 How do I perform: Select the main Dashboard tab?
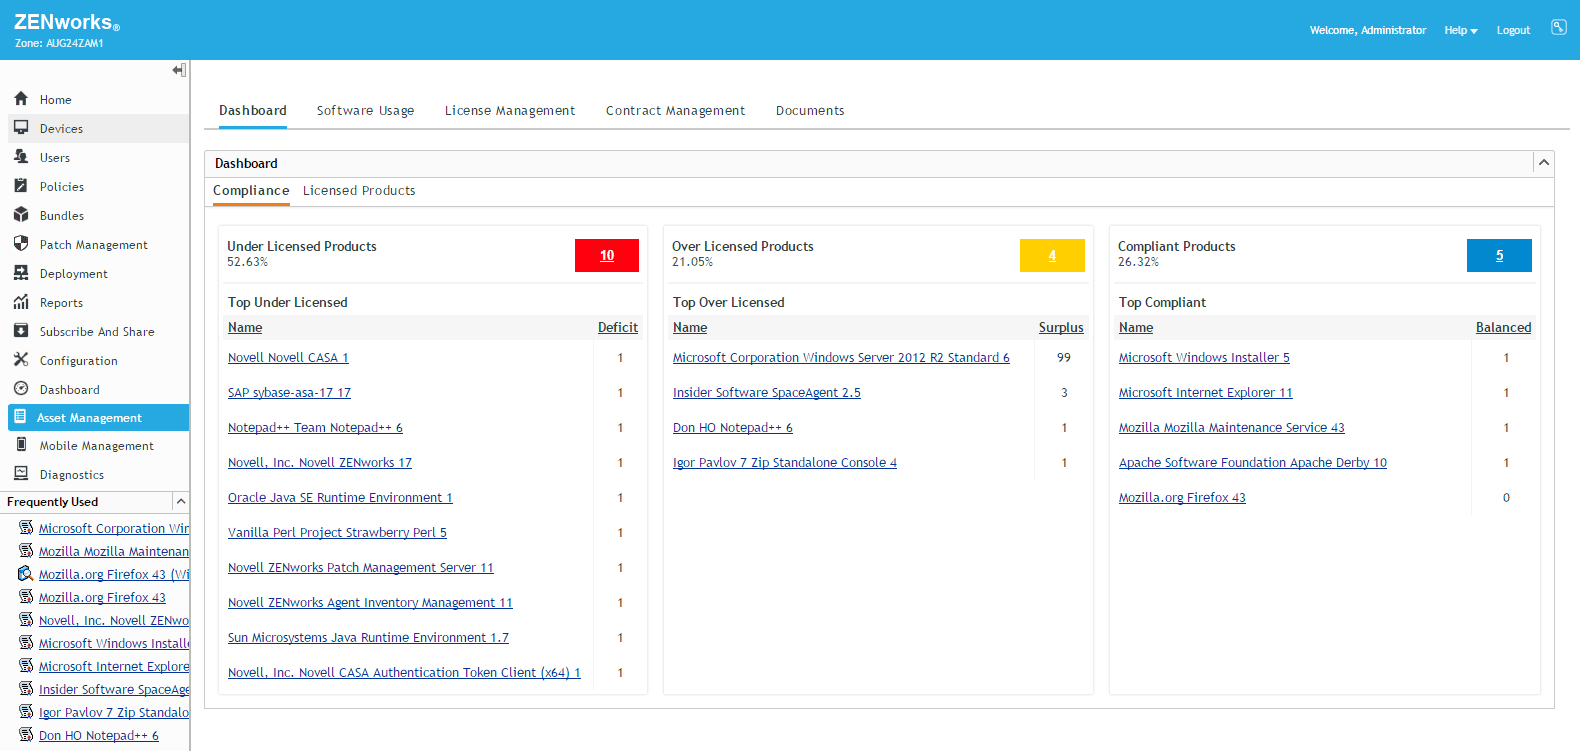tap(253, 111)
